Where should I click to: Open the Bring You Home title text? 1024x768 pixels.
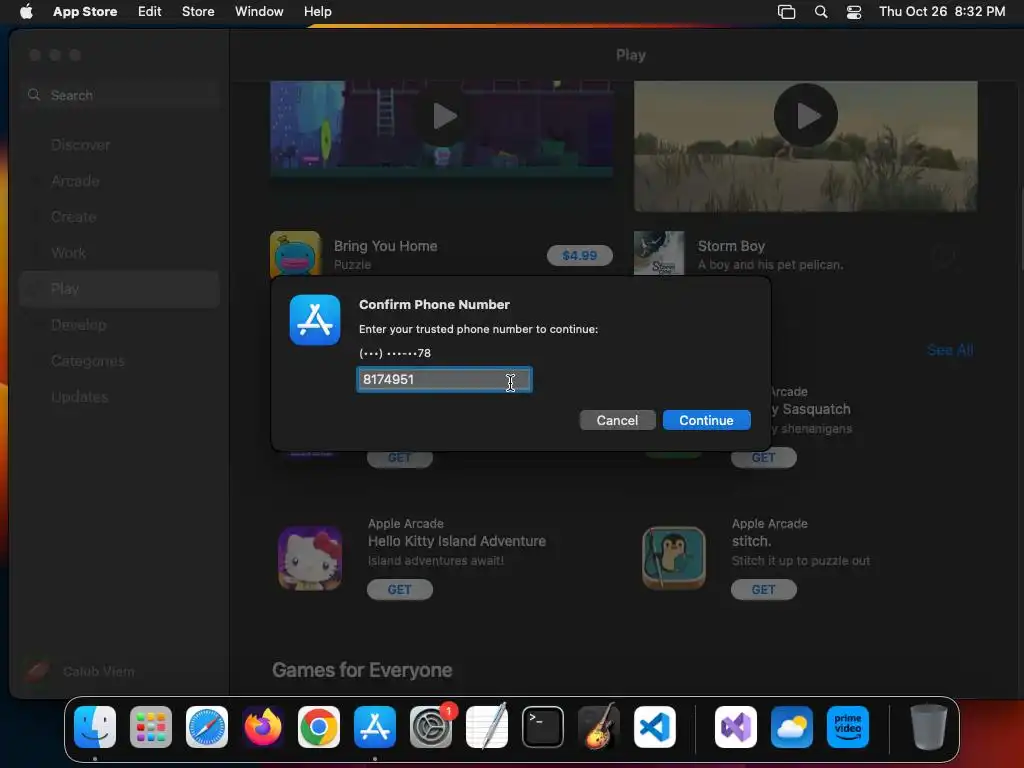pos(385,246)
